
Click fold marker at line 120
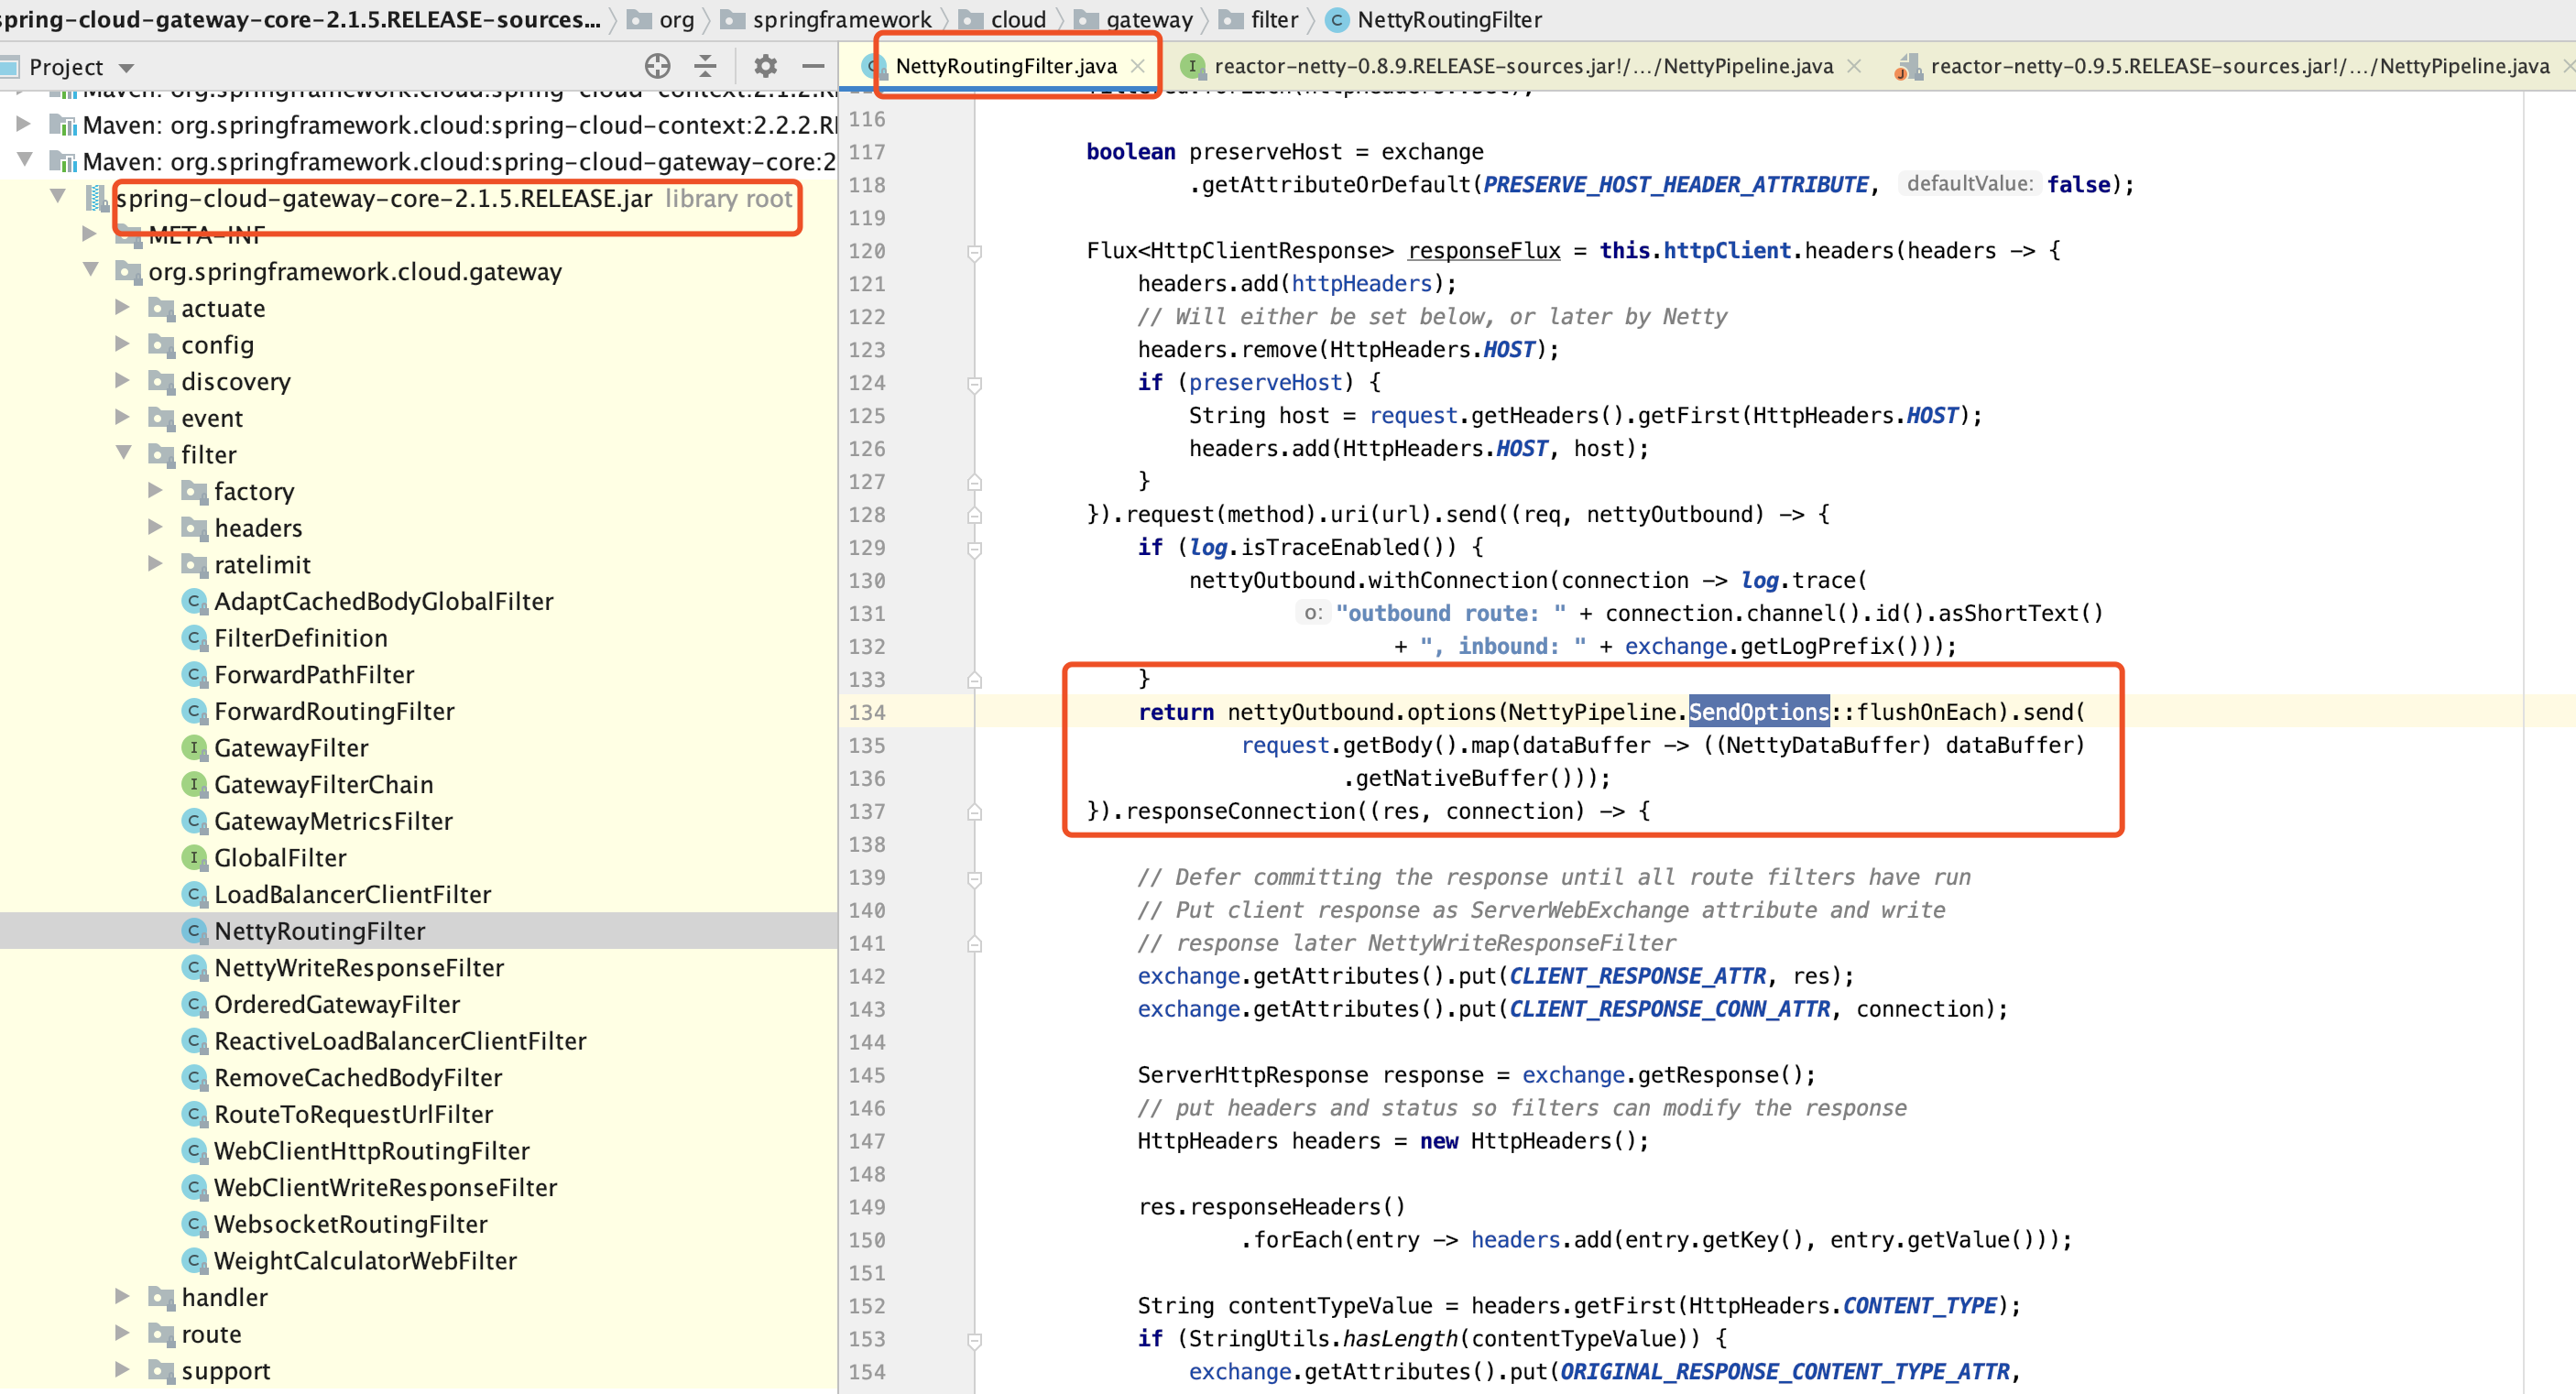[x=974, y=251]
